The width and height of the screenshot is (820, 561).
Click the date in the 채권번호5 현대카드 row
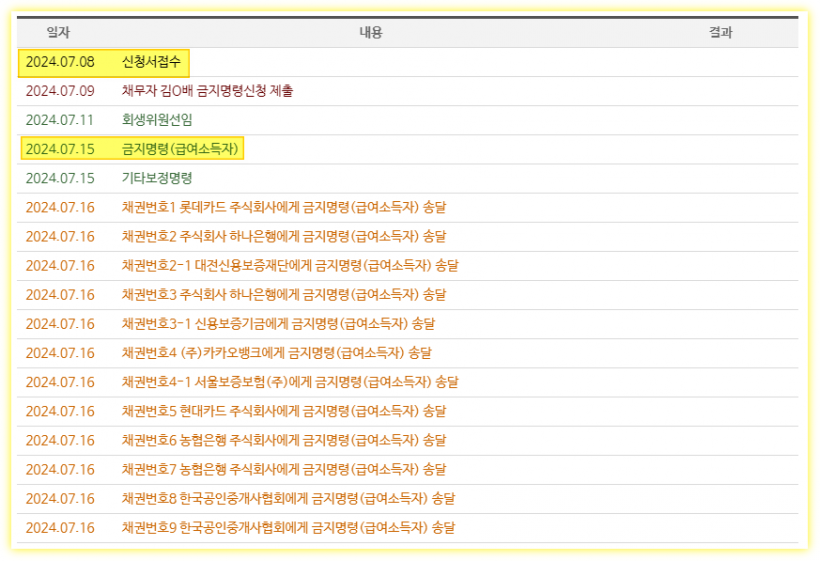pyautogui.click(x=60, y=411)
